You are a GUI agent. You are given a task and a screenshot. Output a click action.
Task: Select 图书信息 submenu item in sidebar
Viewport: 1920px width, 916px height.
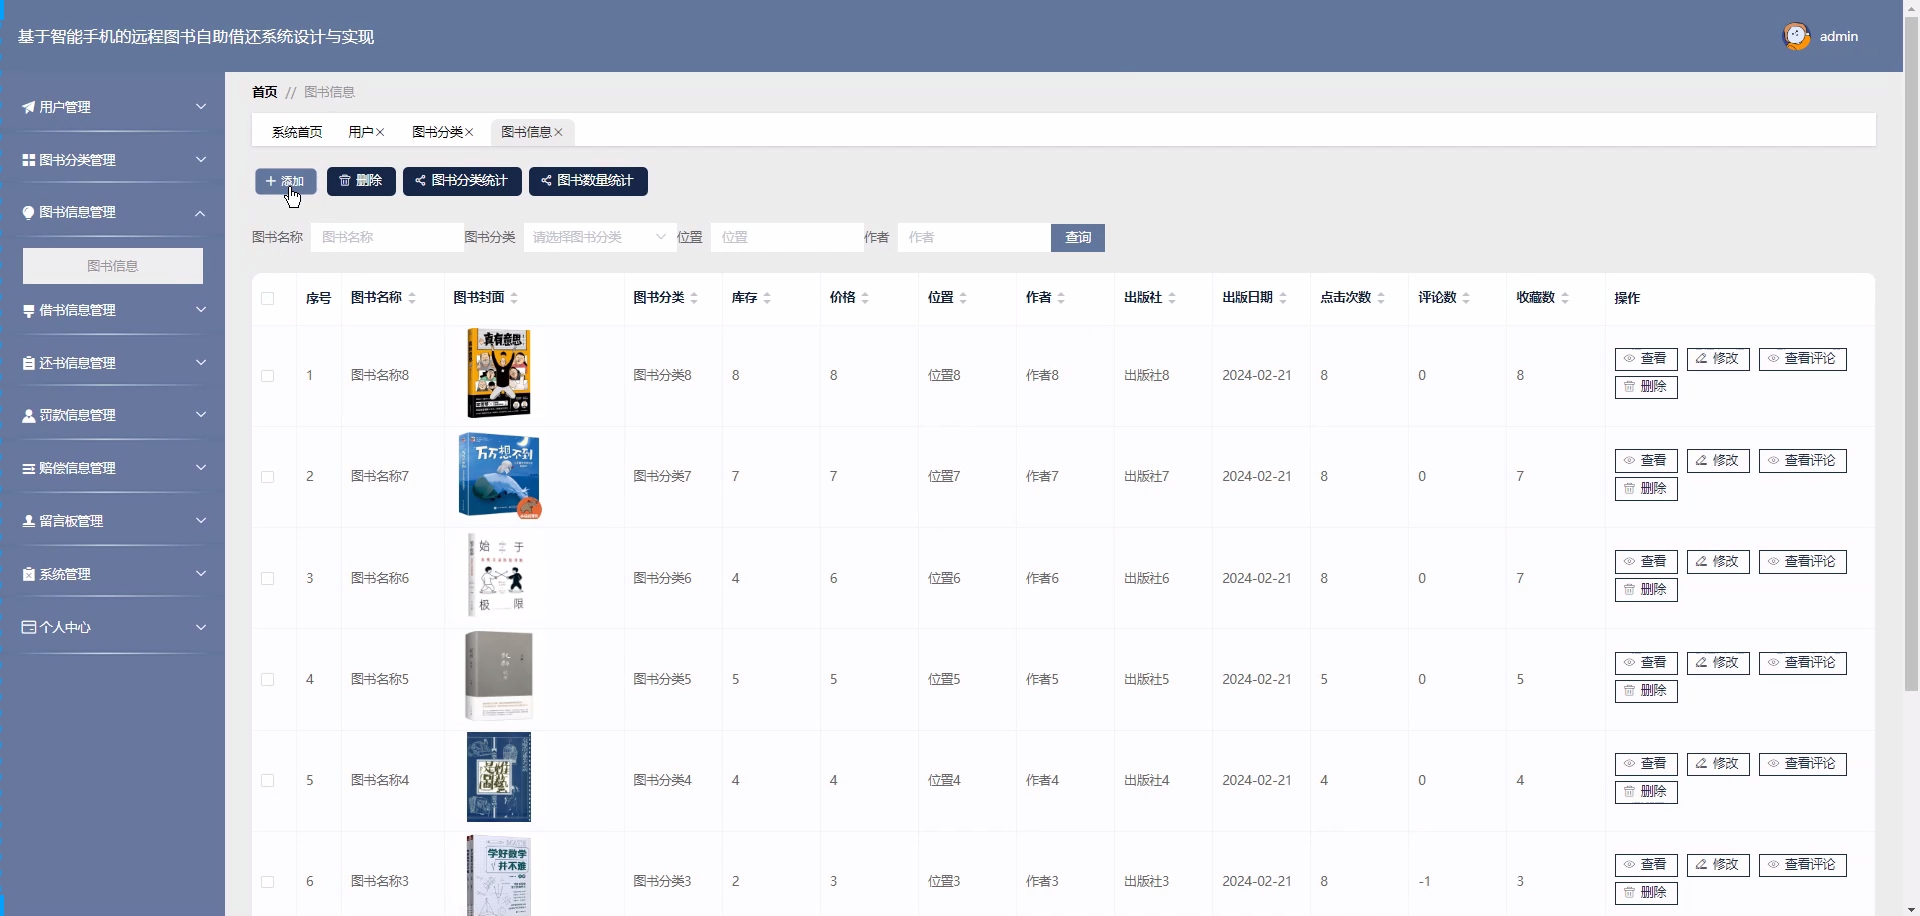(x=113, y=266)
